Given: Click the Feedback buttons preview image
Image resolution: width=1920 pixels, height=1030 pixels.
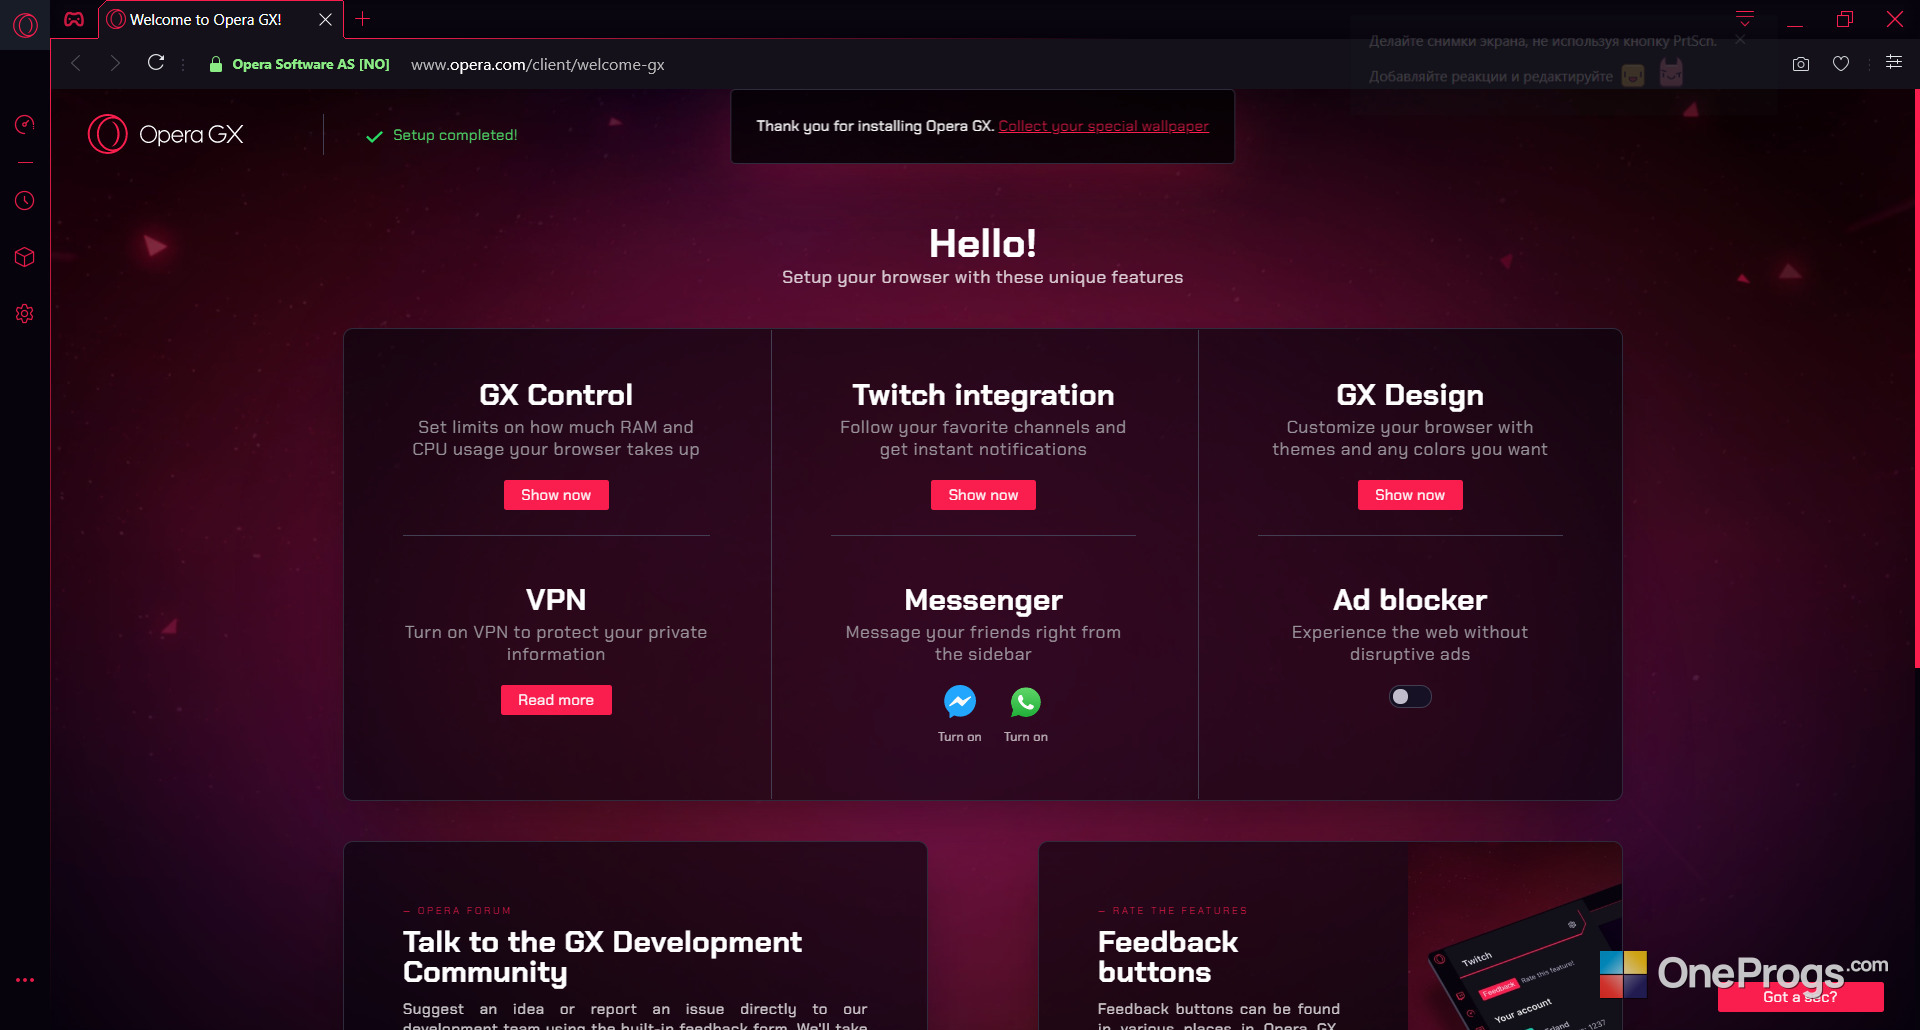Looking at the screenshot, I should tap(1514, 936).
